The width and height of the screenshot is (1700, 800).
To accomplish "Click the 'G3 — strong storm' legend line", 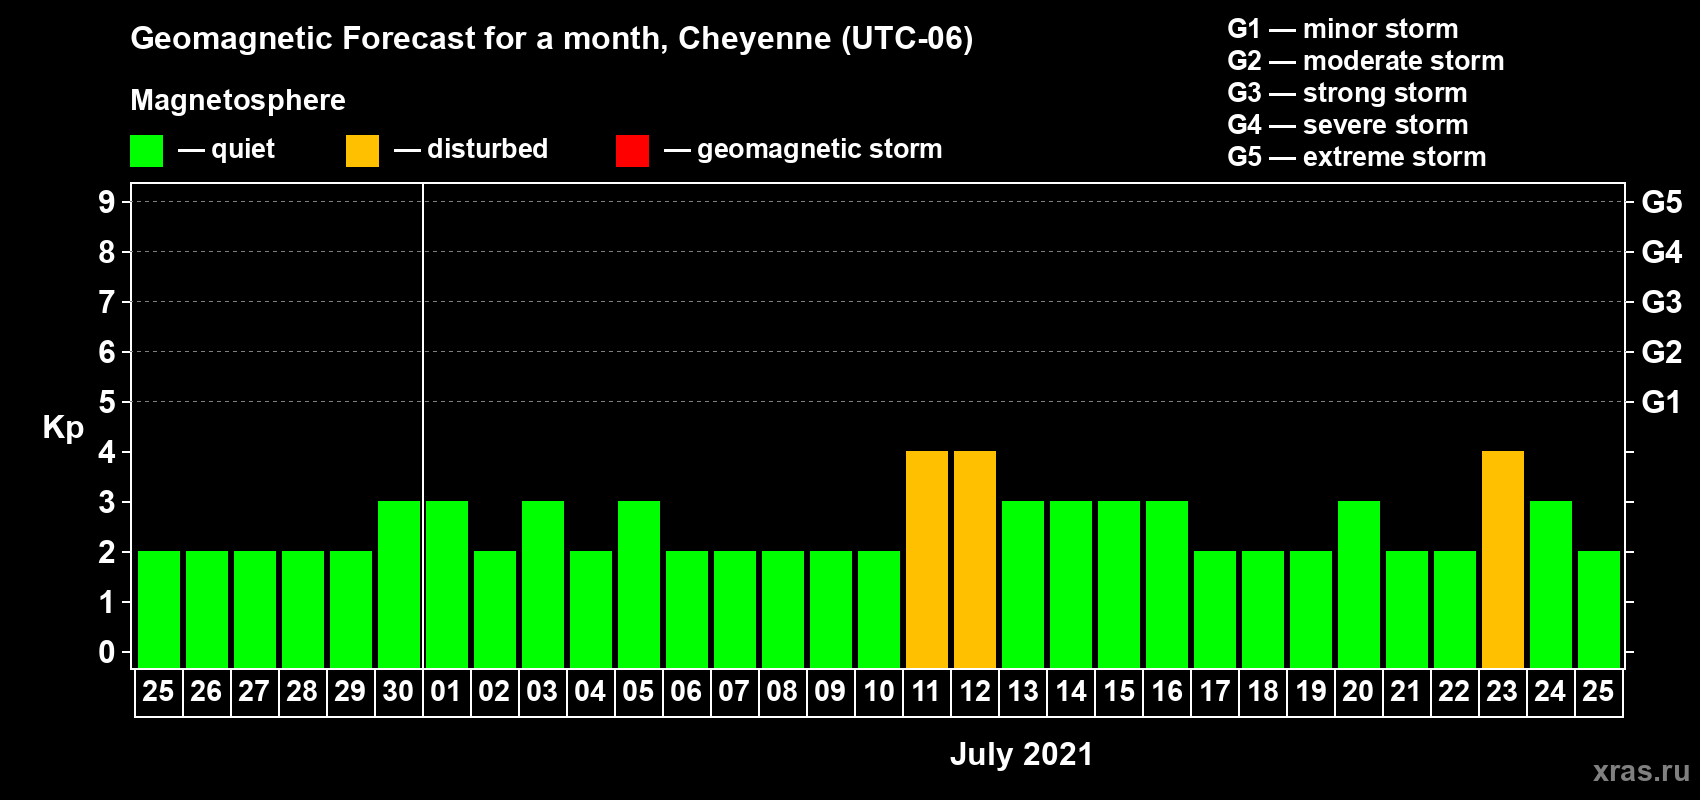I will point(1348,93).
